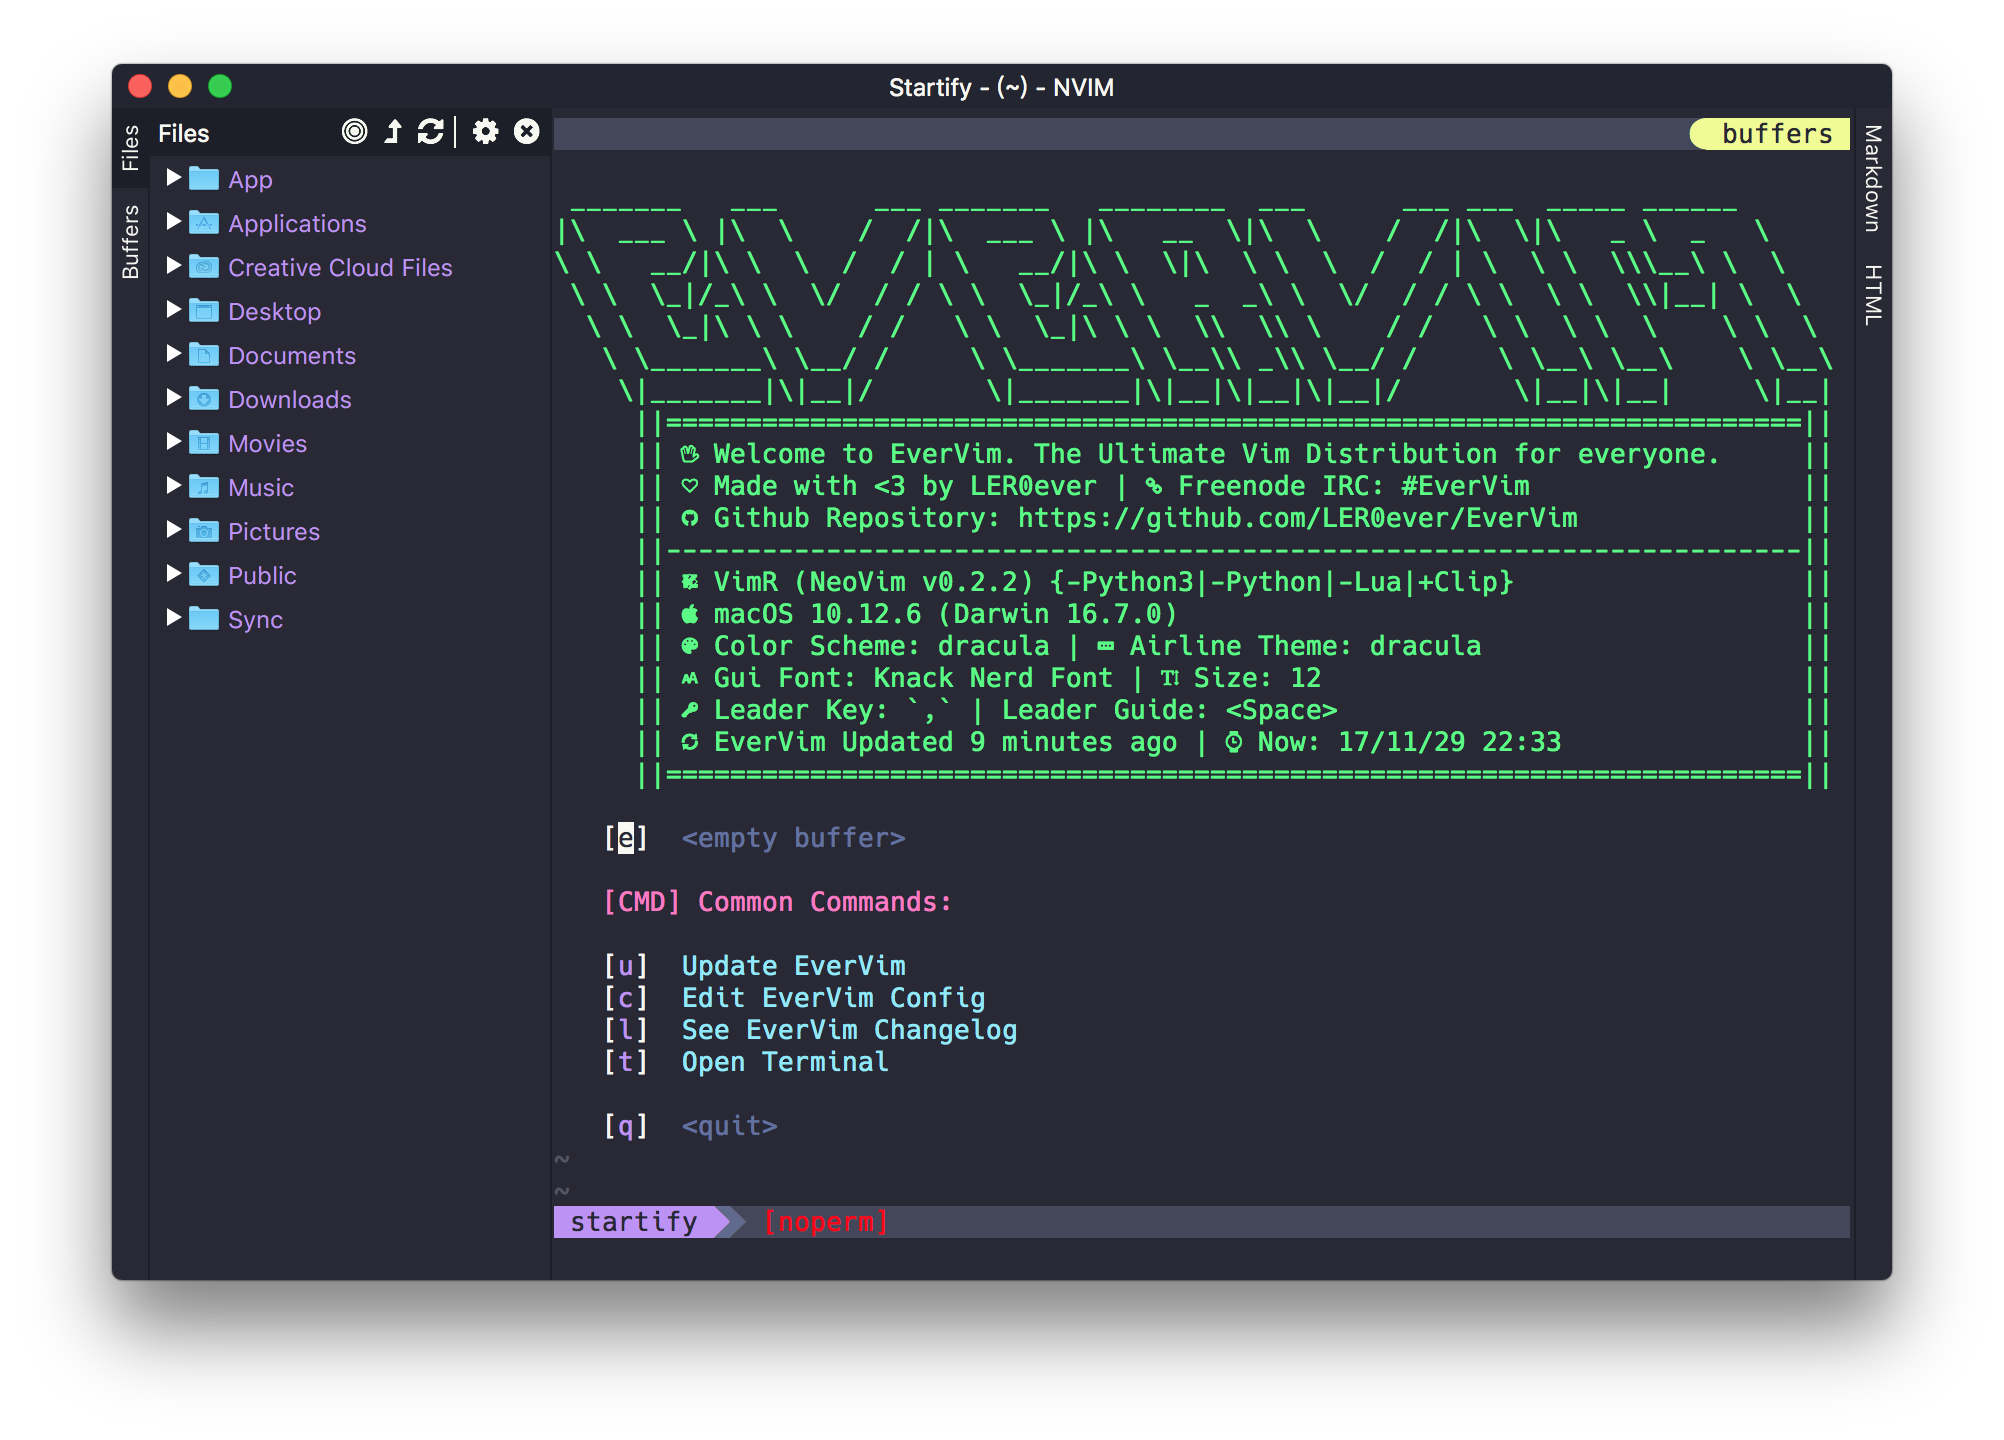Open the Markdown preview side tab
This screenshot has width=2004, height=1440.
1873,178
